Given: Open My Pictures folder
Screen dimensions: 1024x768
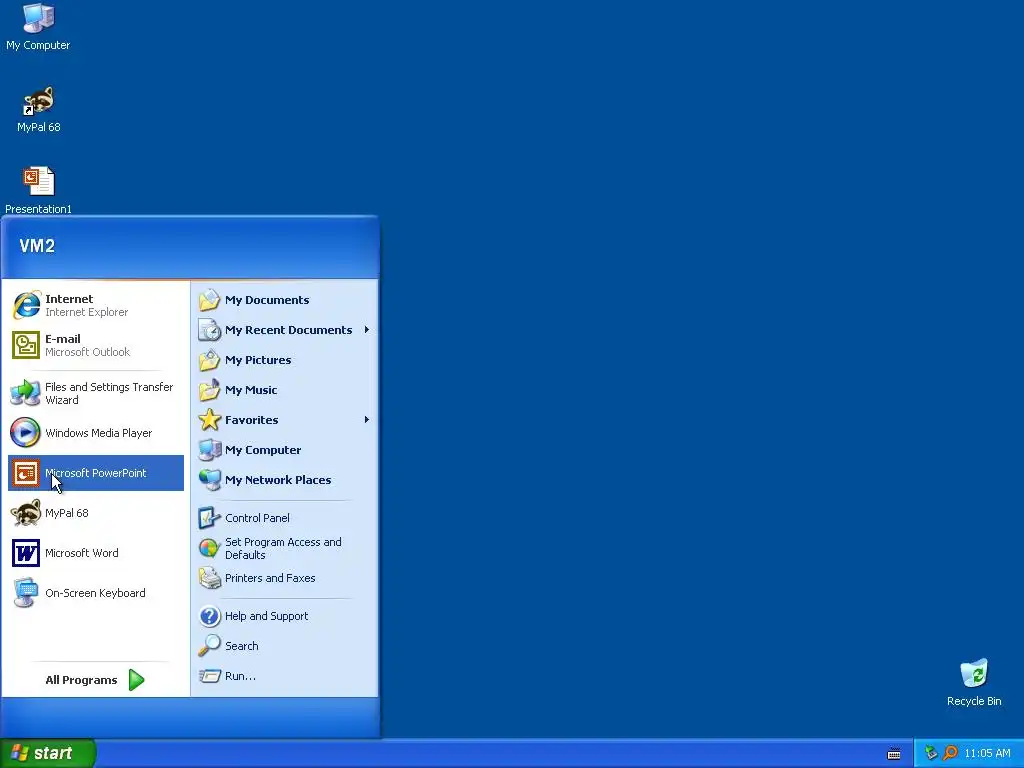Looking at the screenshot, I should [x=284, y=360].
